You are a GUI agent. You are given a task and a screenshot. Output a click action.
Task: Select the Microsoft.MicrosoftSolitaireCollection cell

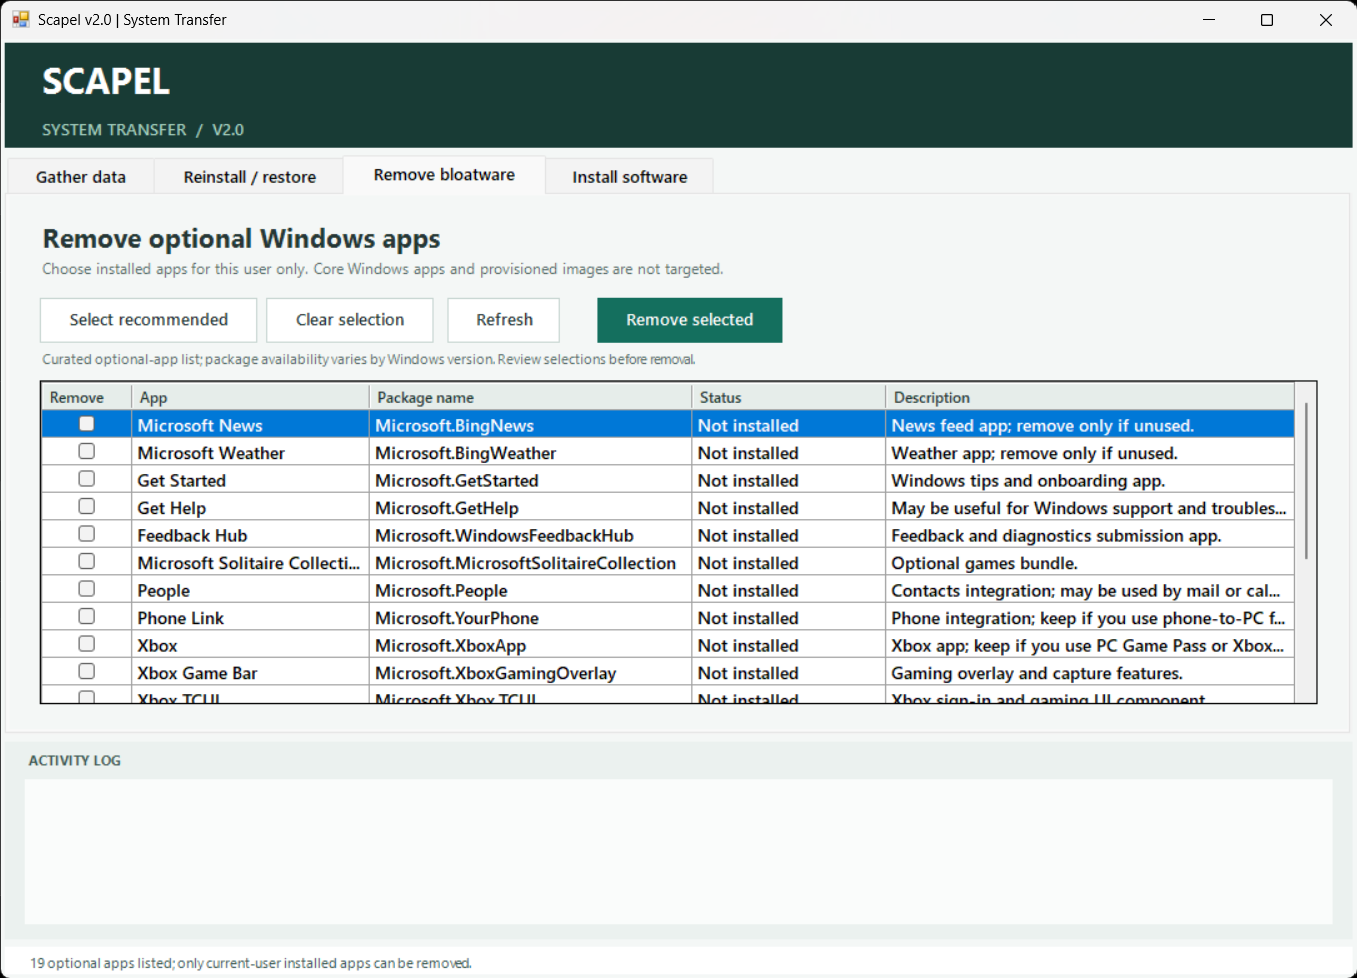(x=531, y=563)
